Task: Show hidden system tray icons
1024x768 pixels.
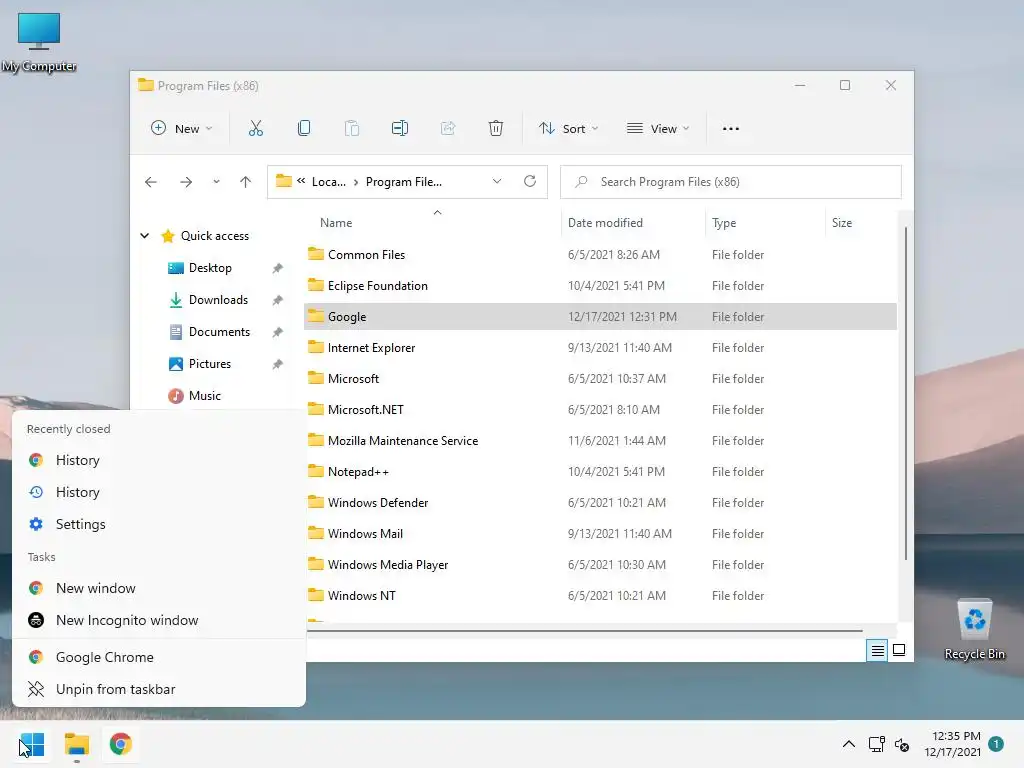Action: tap(848, 744)
